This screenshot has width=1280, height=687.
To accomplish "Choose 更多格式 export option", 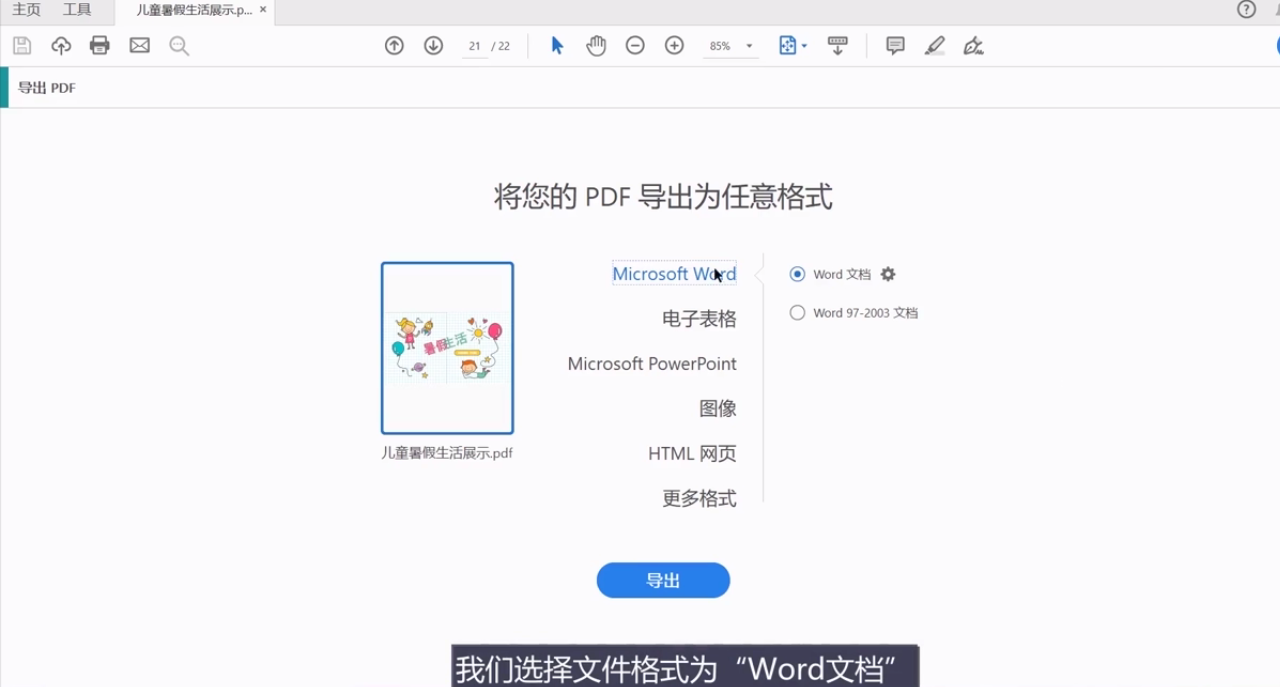I will click(x=699, y=498).
